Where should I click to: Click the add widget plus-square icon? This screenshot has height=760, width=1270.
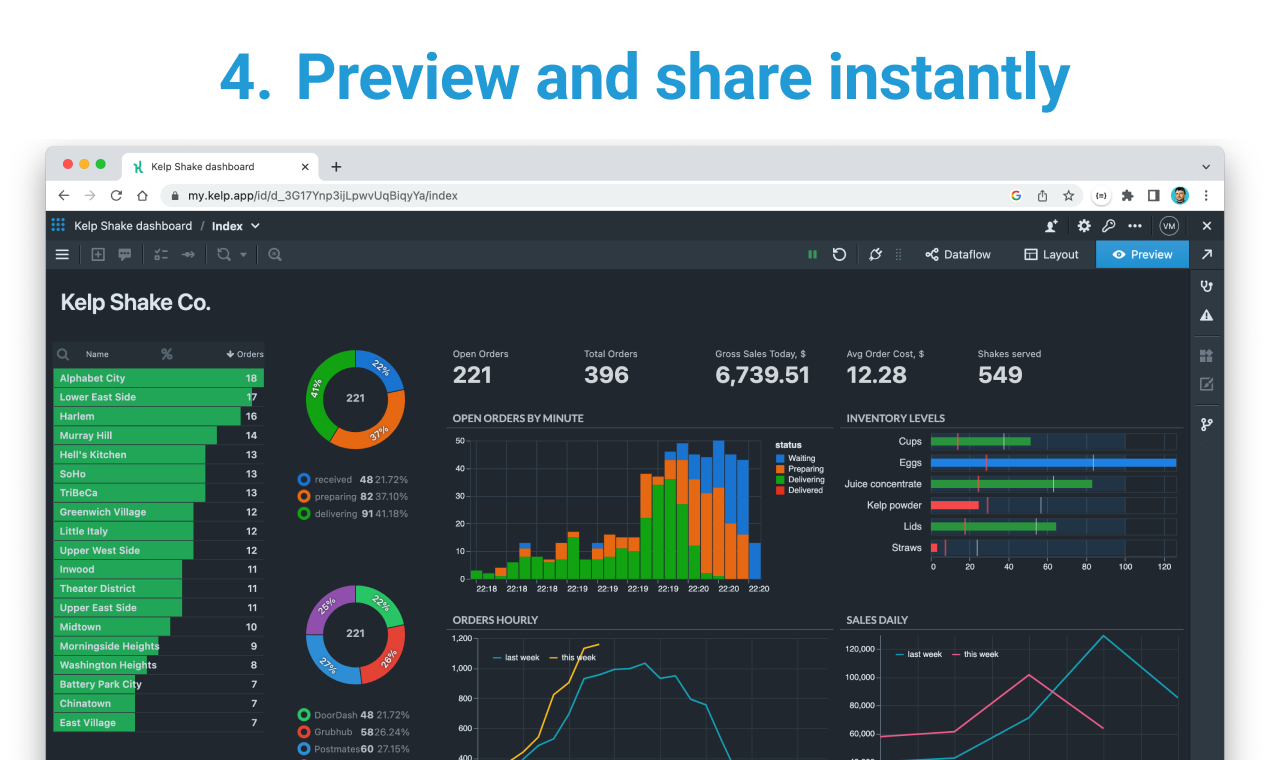click(98, 255)
